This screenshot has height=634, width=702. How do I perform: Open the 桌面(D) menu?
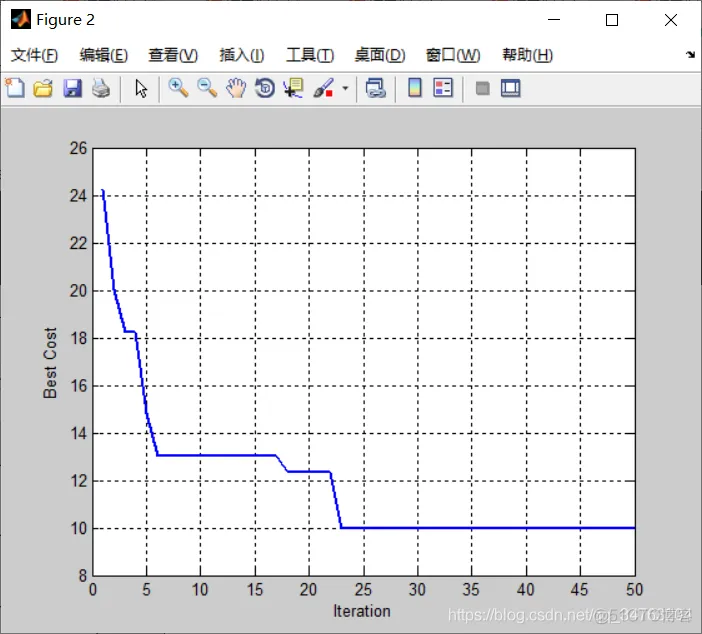point(380,55)
